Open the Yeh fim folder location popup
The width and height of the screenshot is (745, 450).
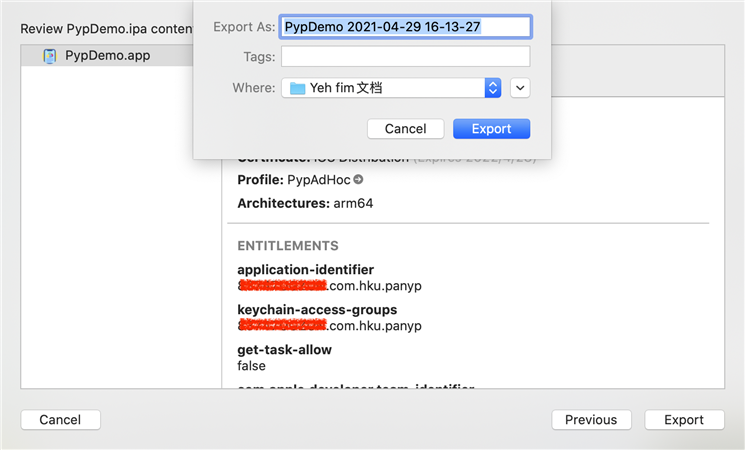click(392, 88)
